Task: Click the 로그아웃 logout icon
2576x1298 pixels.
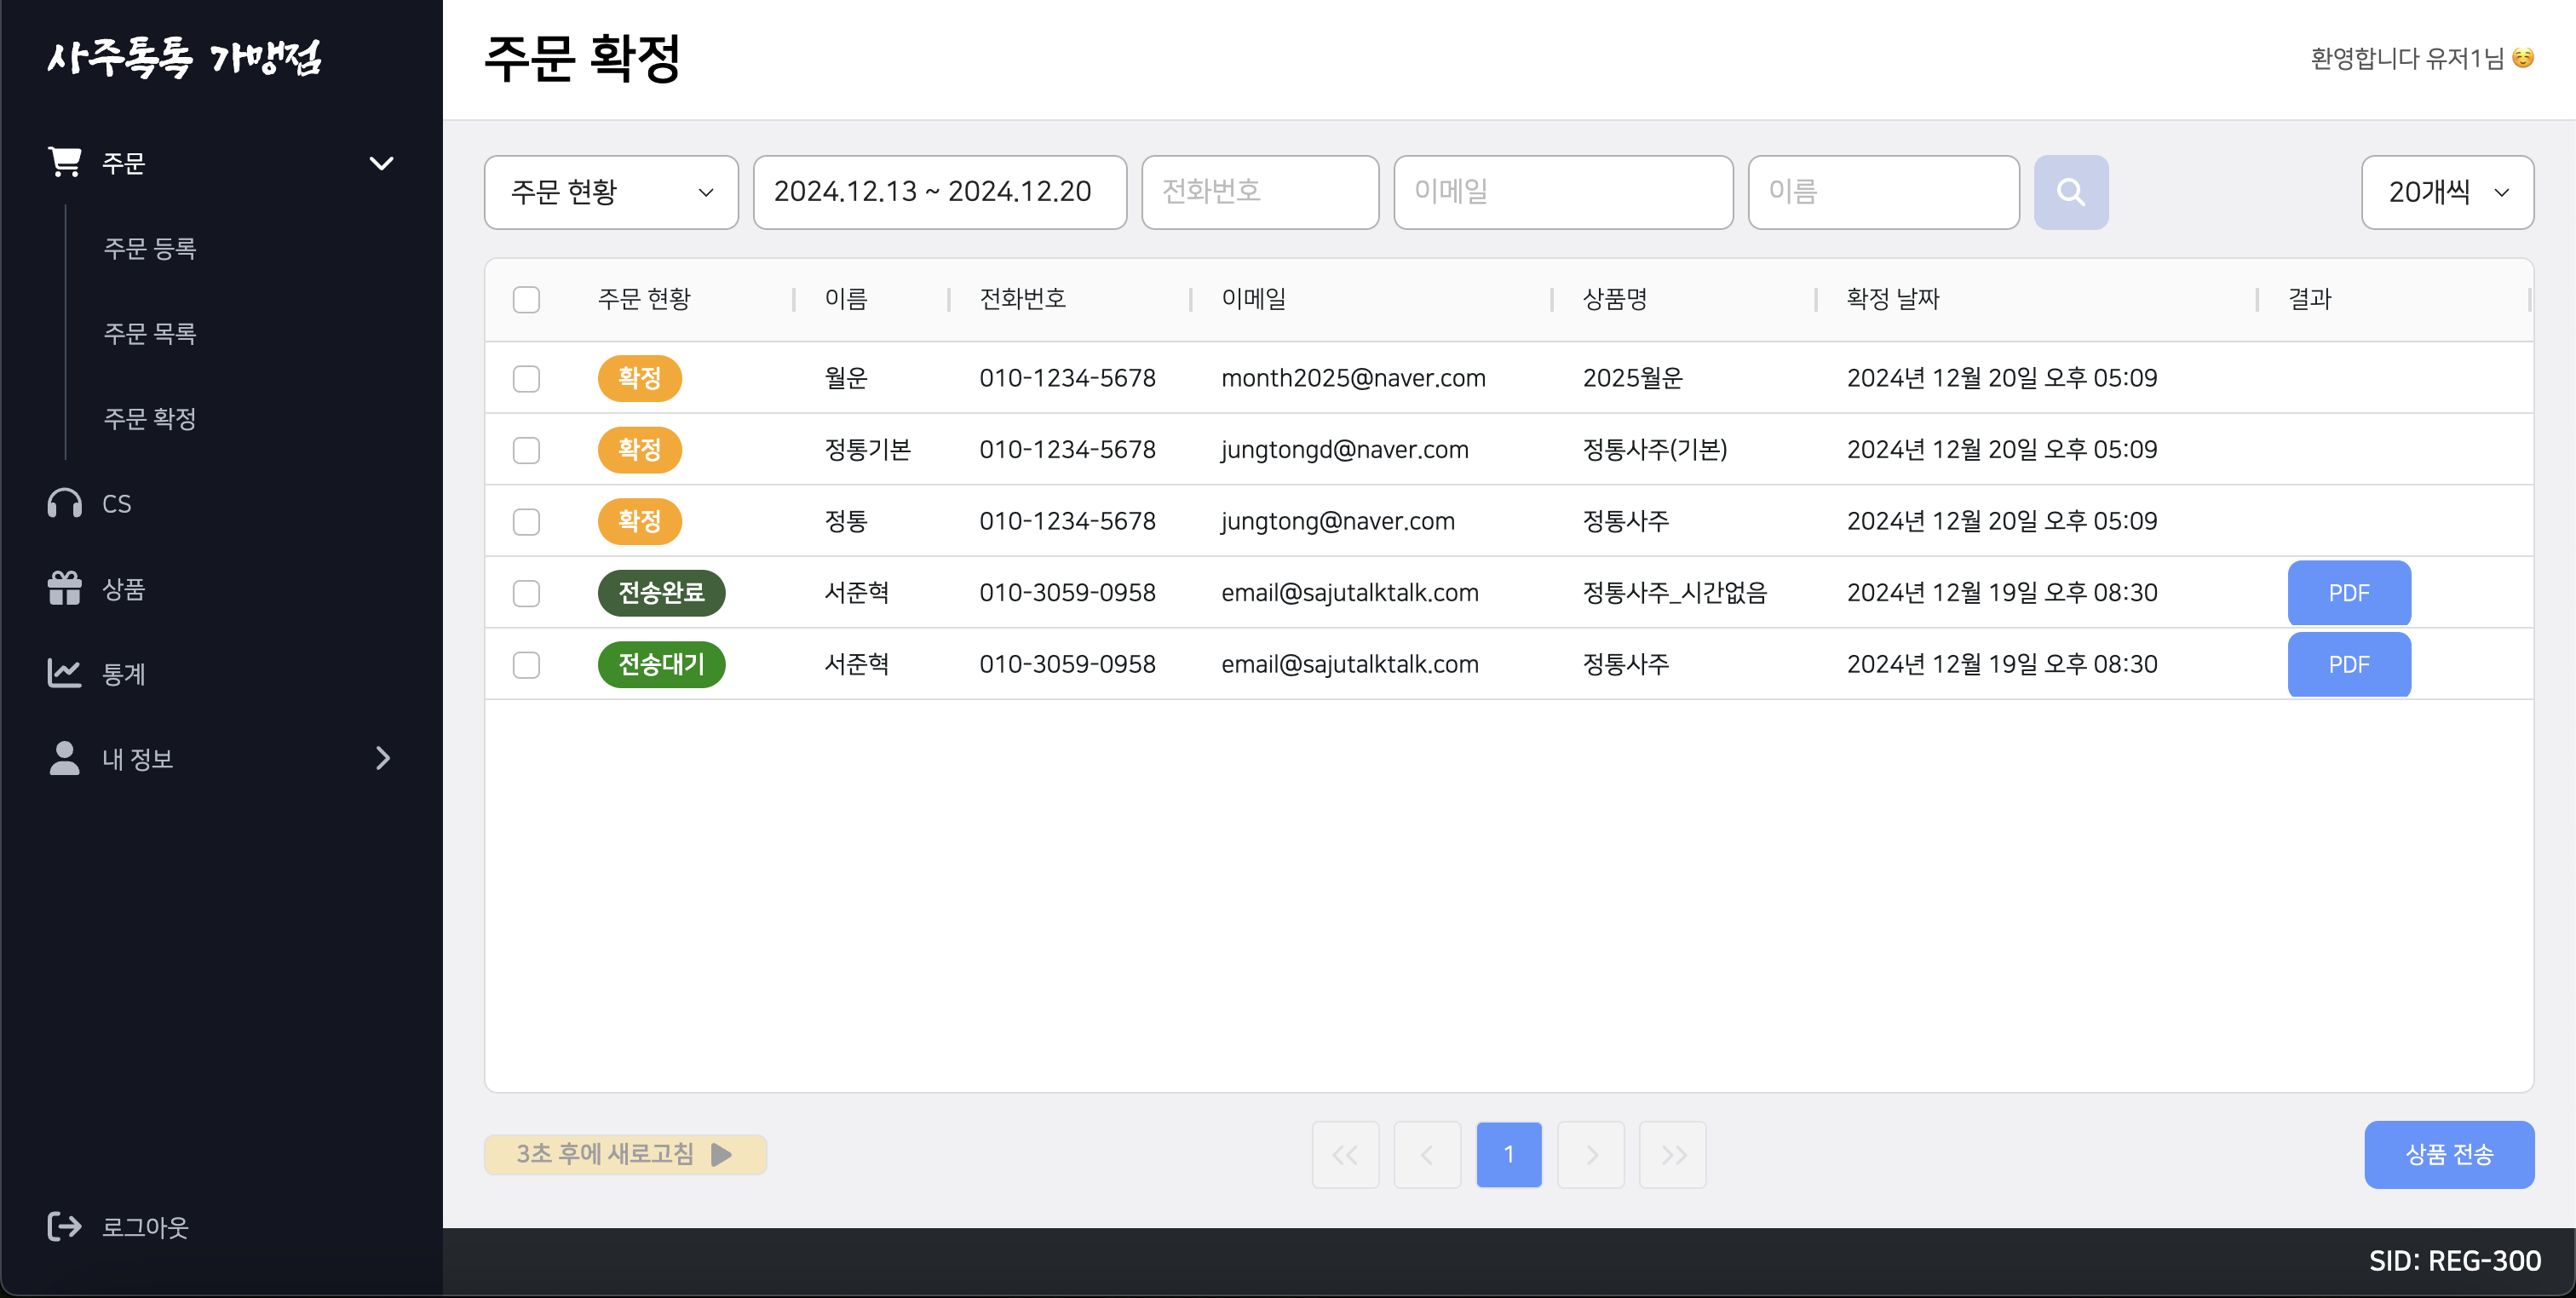Action: [63, 1227]
